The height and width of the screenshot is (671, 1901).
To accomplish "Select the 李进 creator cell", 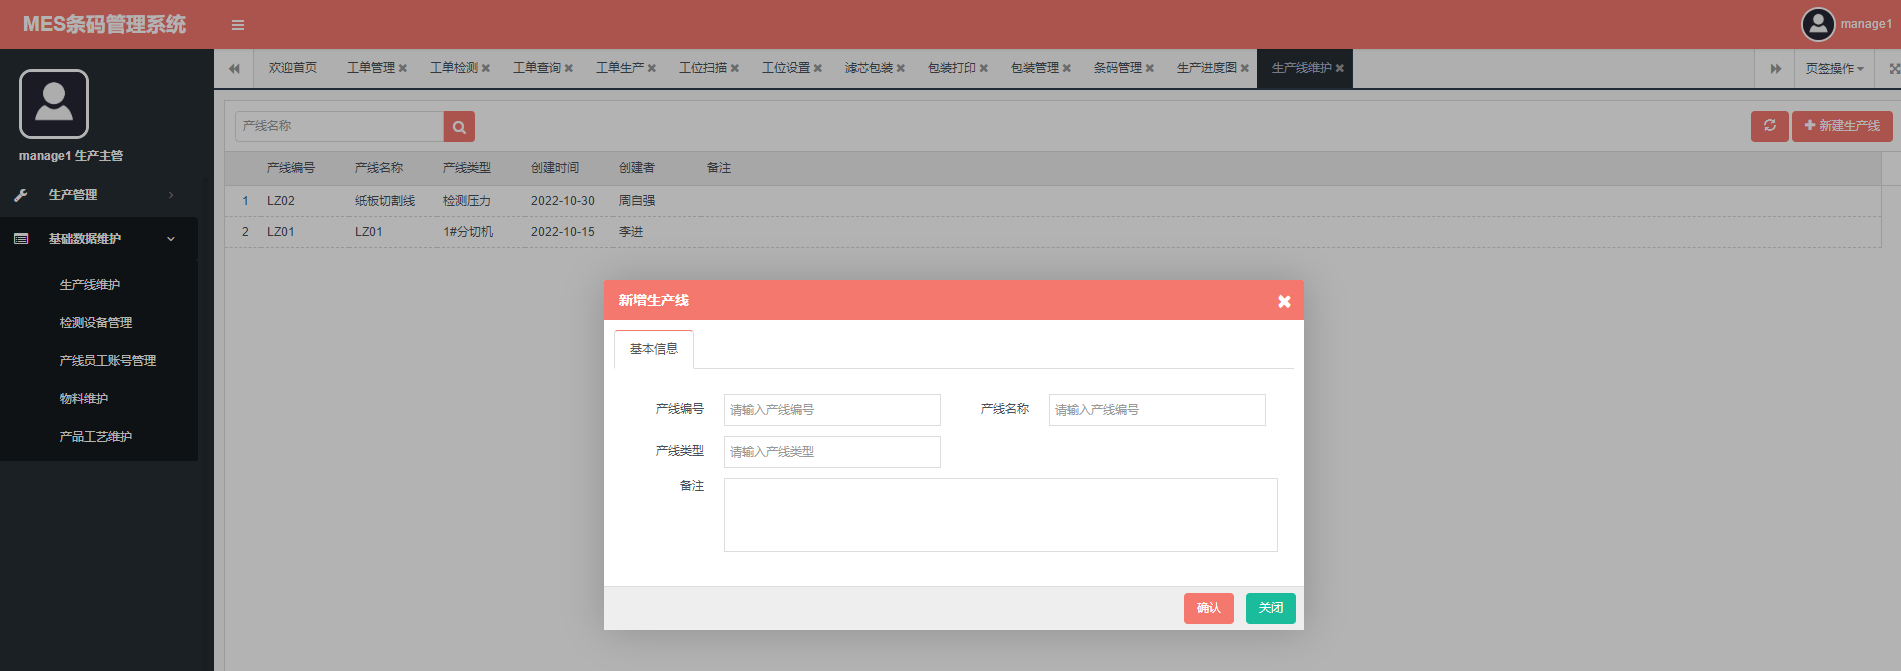I will 631,232.
